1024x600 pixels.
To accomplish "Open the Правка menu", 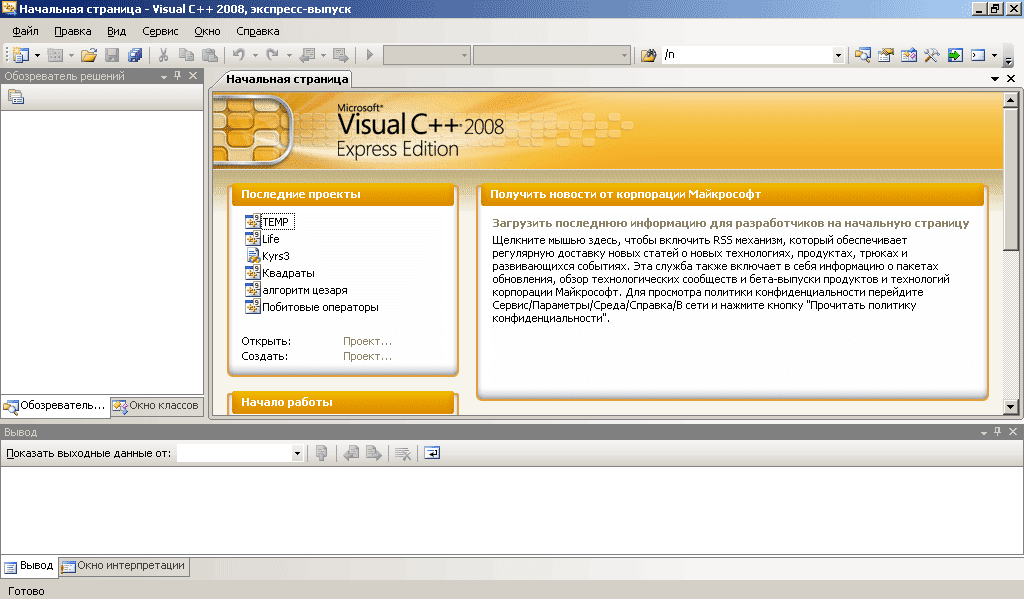I will click(x=72, y=31).
